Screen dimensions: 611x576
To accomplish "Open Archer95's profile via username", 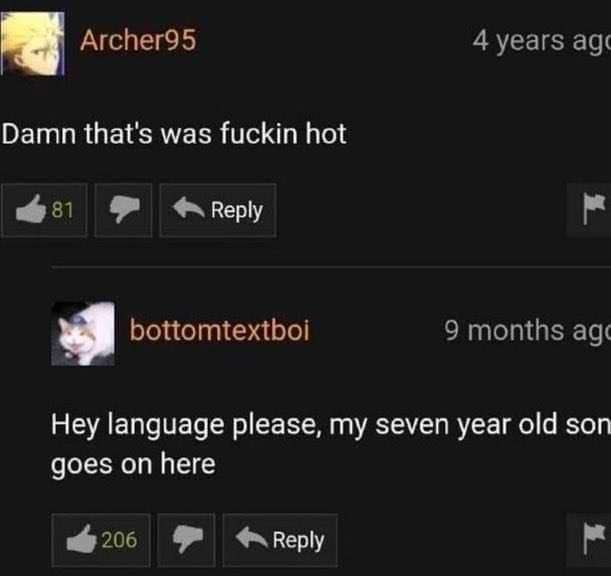I will tap(138, 40).
